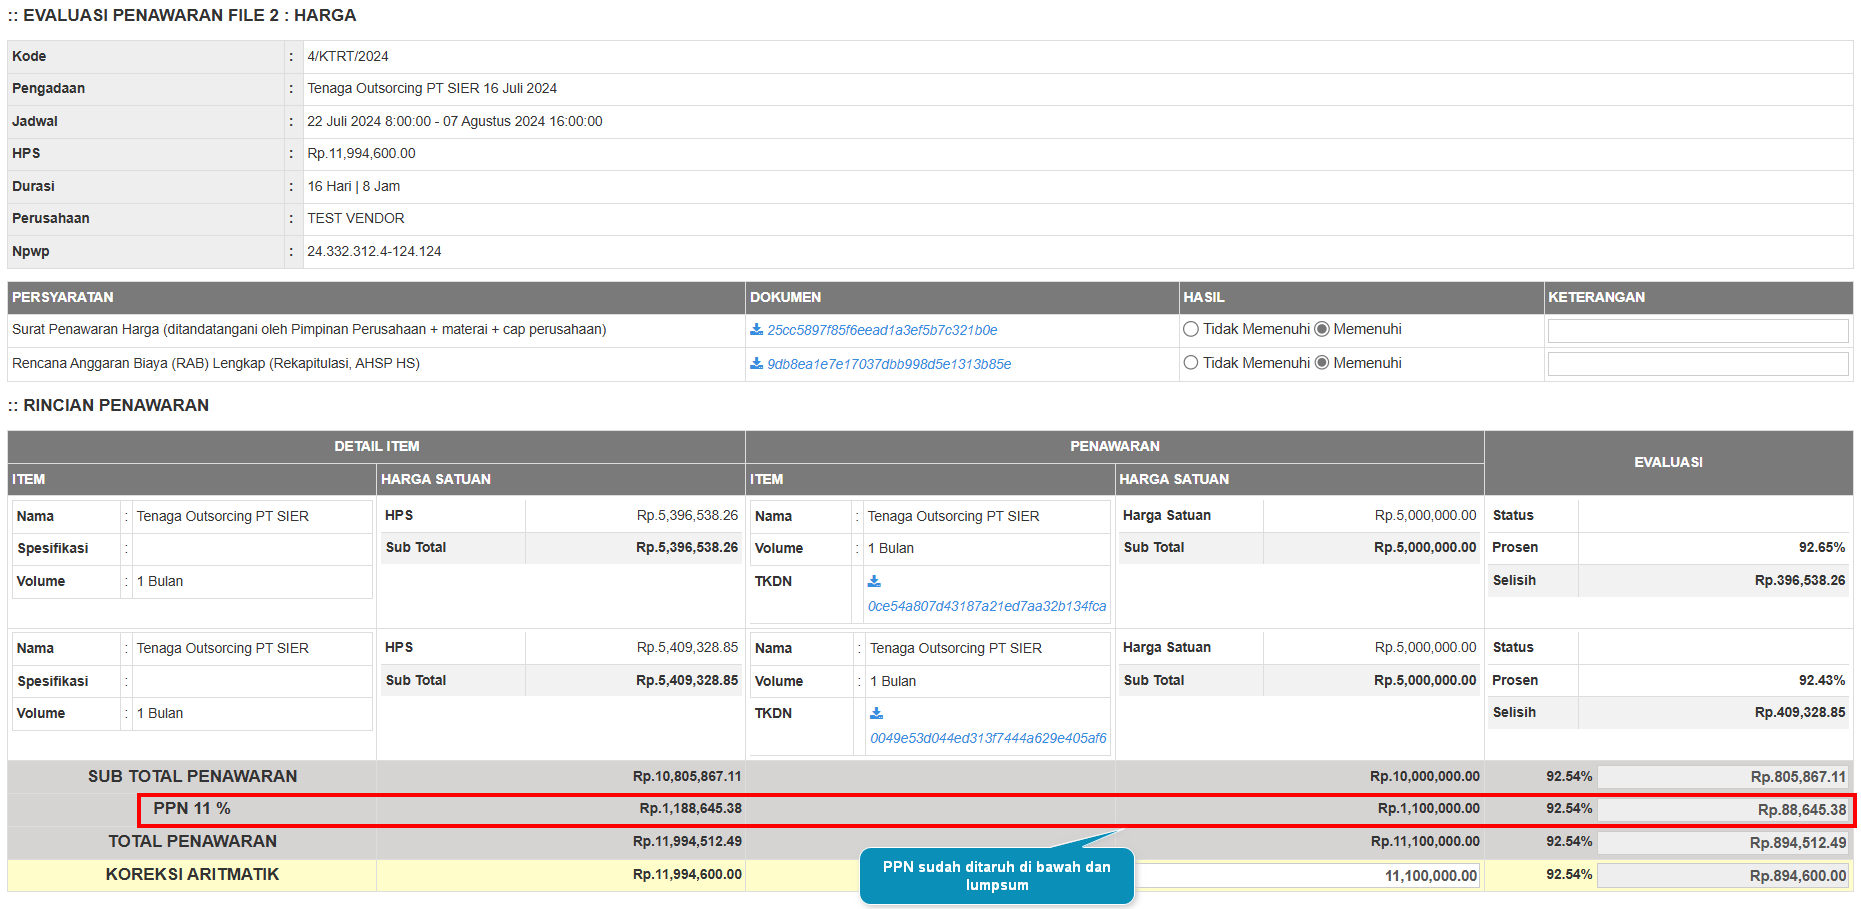Open document link 25cc5897f85f6eead1a3ef5b7c321b0e

[x=881, y=331]
